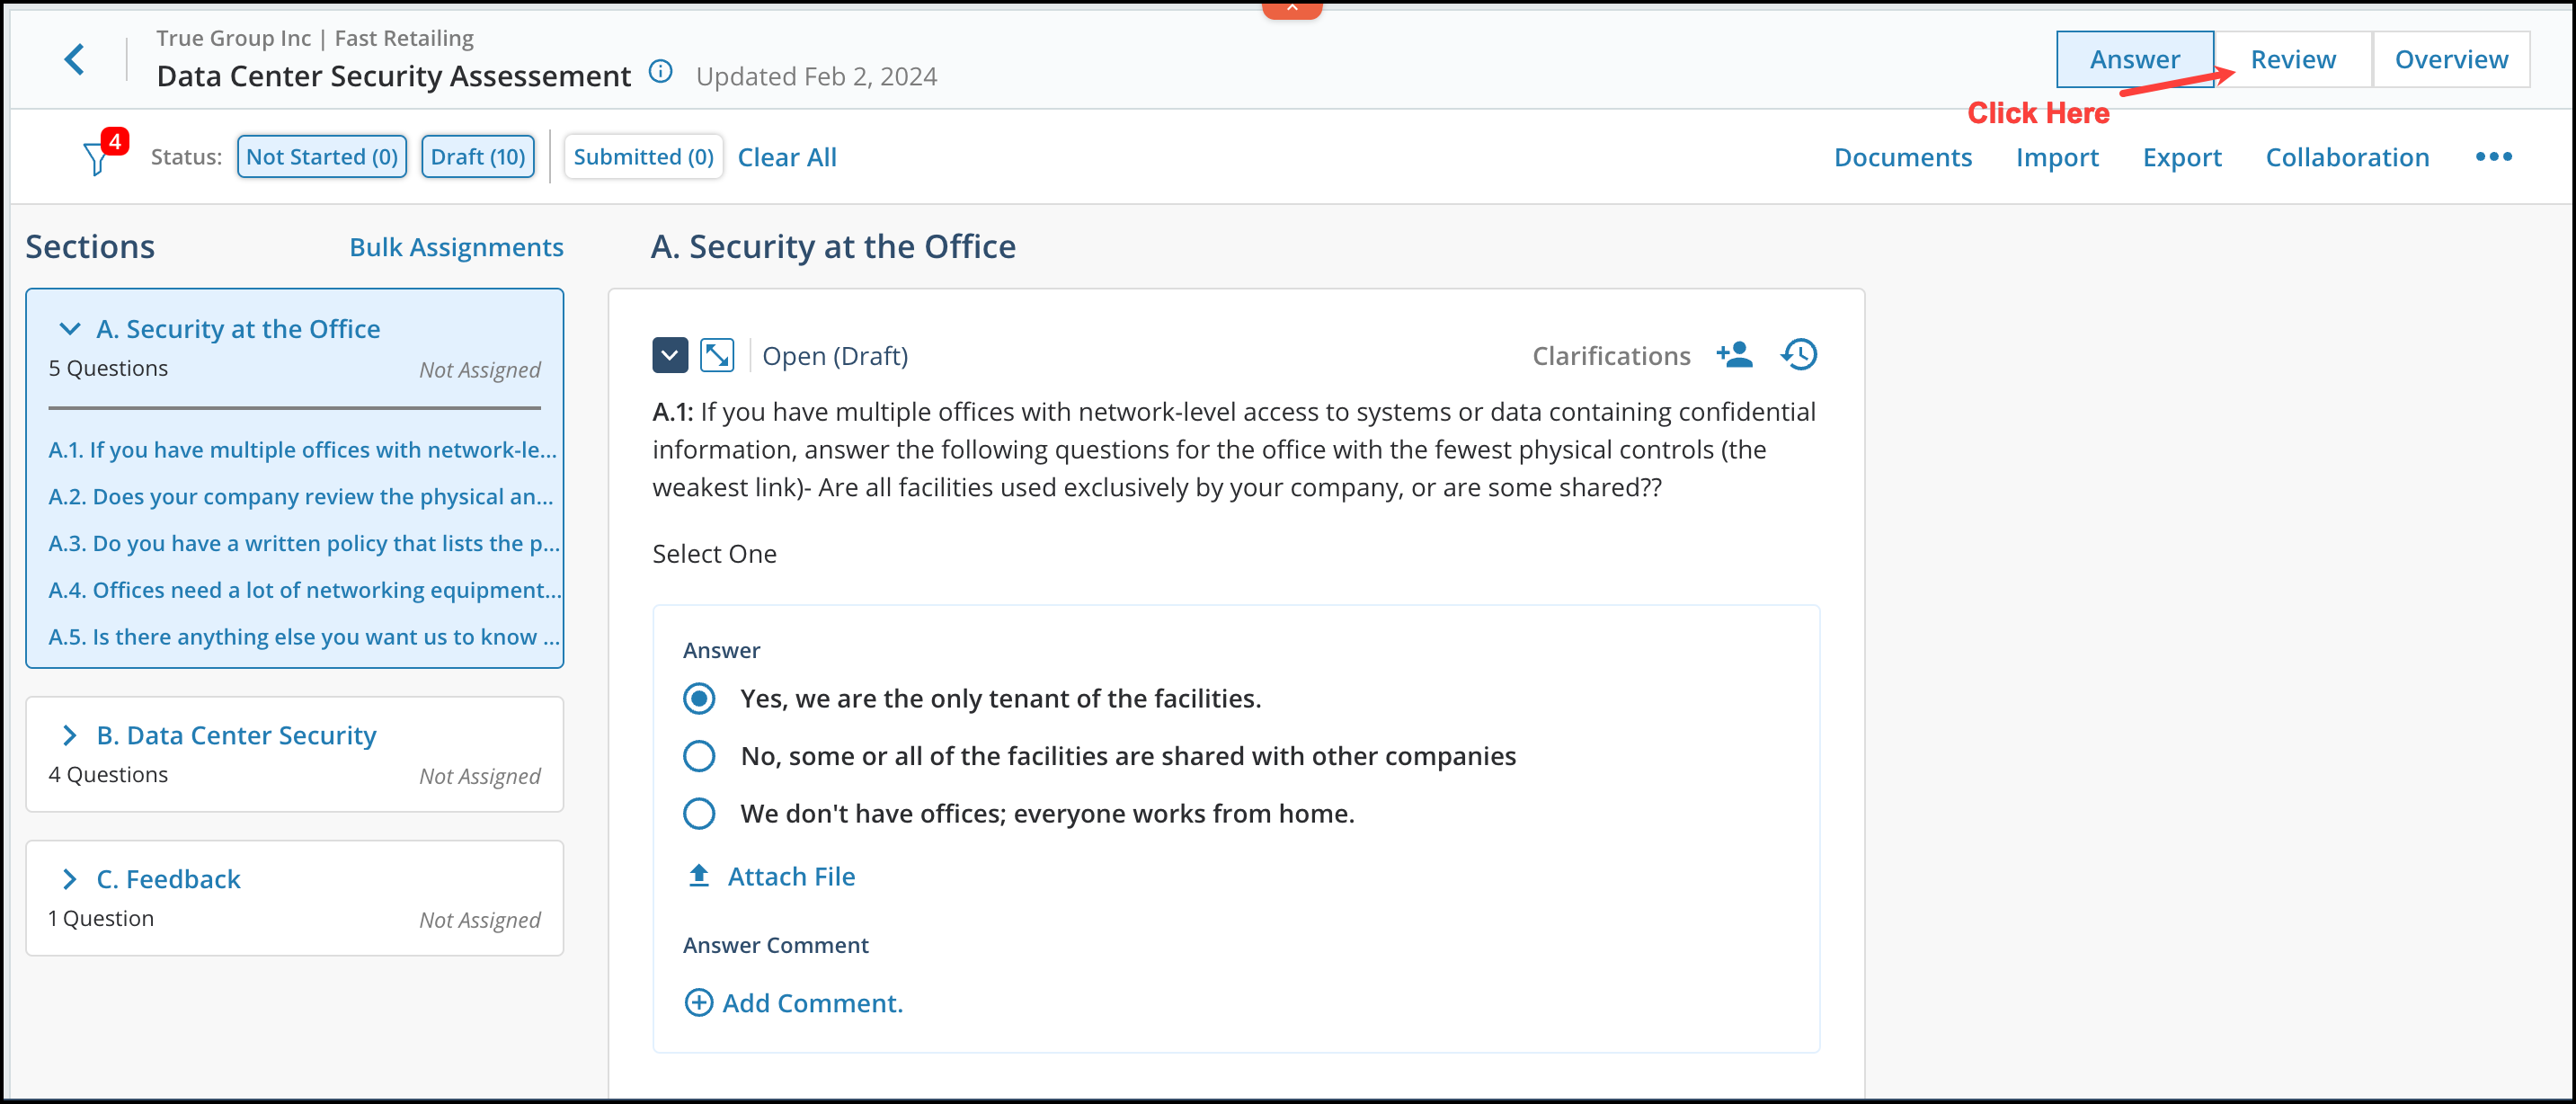Go to question A.2 in the sidebar
The height and width of the screenshot is (1104, 2576).
301,497
